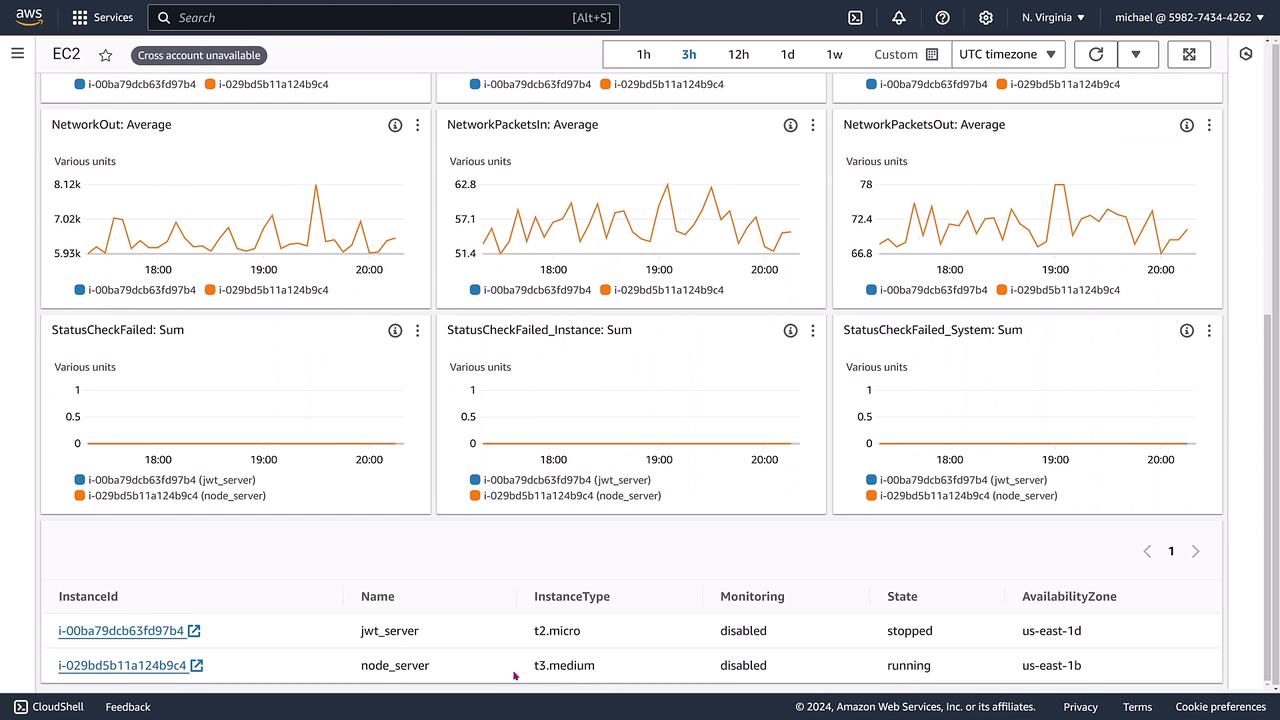Open the UTC timezone dropdown
This screenshot has height=720, width=1280.
click(1007, 54)
